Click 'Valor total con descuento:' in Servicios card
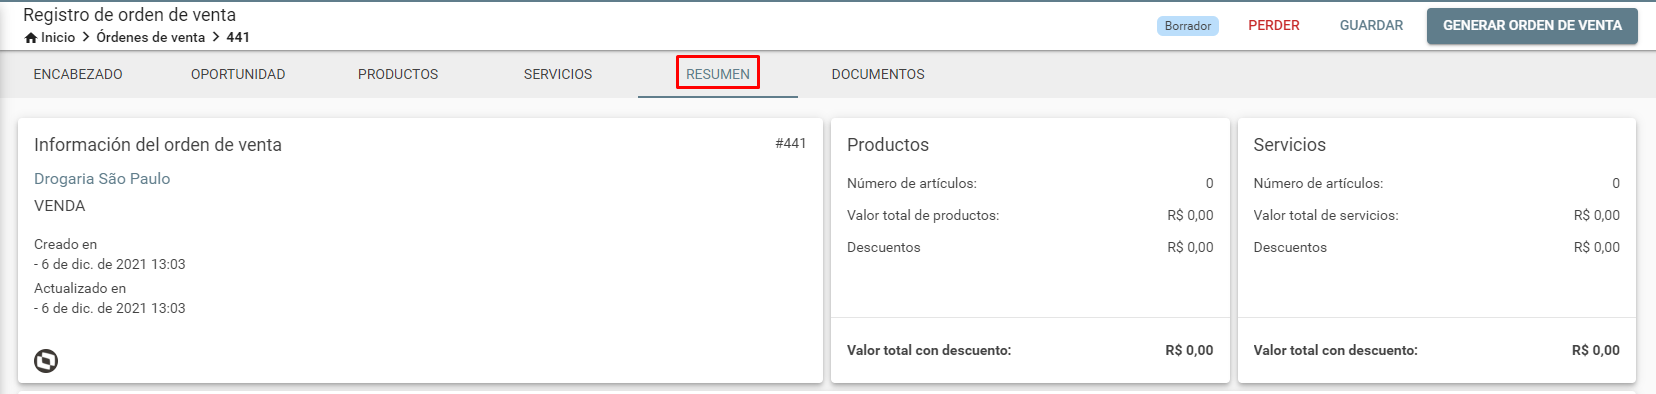Screen dimensions: 1656x394 [1335, 350]
